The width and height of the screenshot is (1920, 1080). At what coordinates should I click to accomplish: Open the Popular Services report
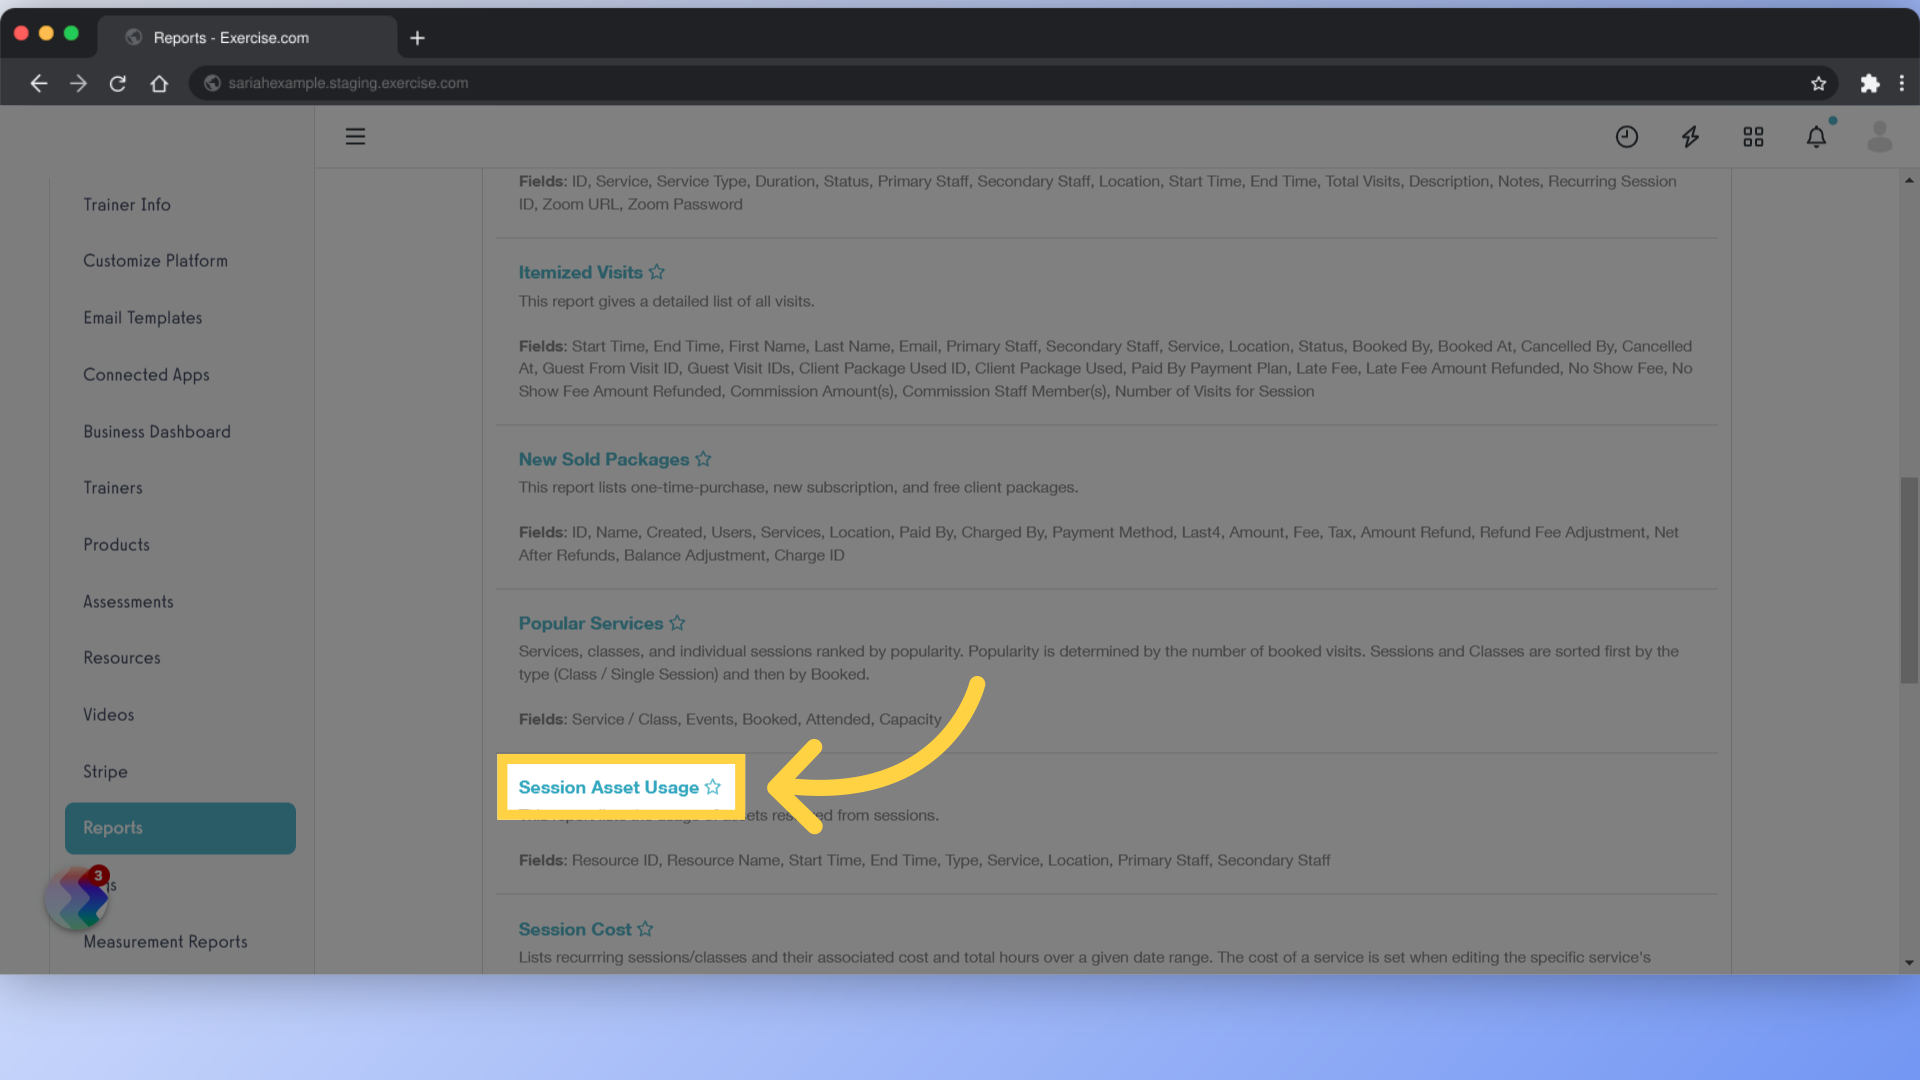pyautogui.click(x=590, y=623)
